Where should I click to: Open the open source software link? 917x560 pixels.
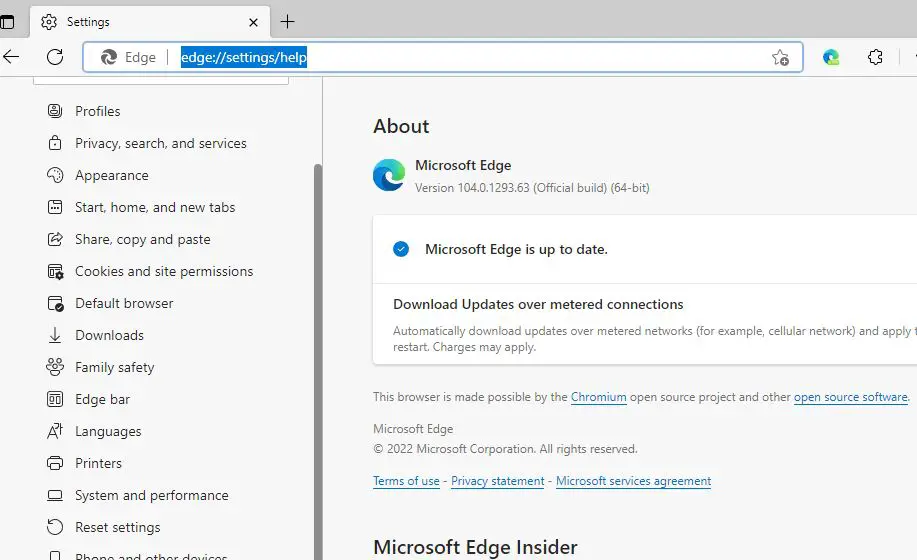850,397
